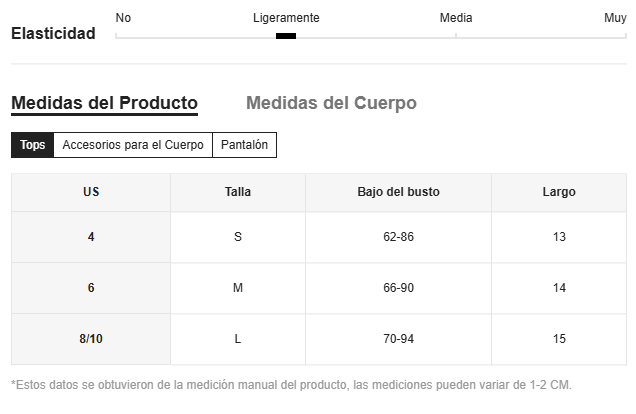Viewport: 636px width, 414px height.
Task: Click the Talla column header
Action: [x=238, y=192]
